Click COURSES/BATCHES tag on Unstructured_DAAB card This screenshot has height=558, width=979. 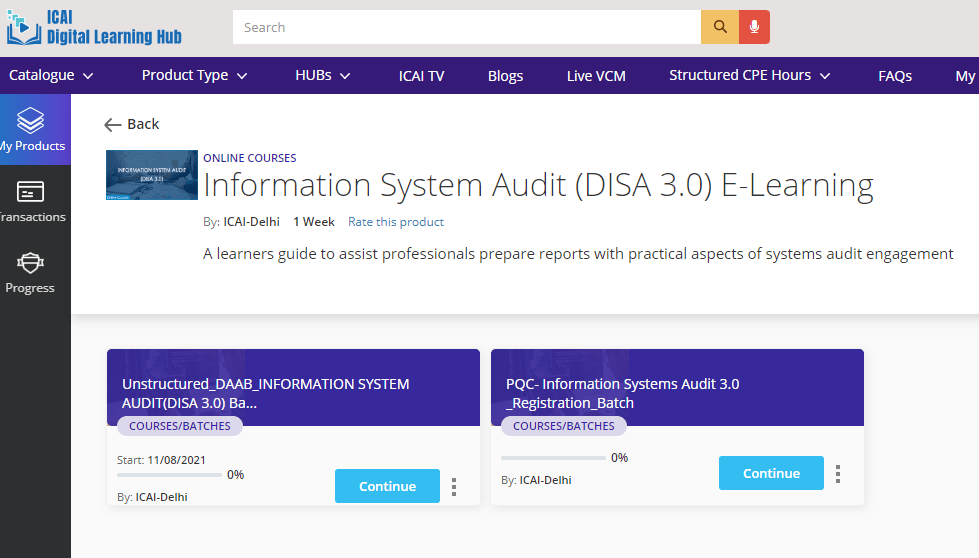click(180, 426)
